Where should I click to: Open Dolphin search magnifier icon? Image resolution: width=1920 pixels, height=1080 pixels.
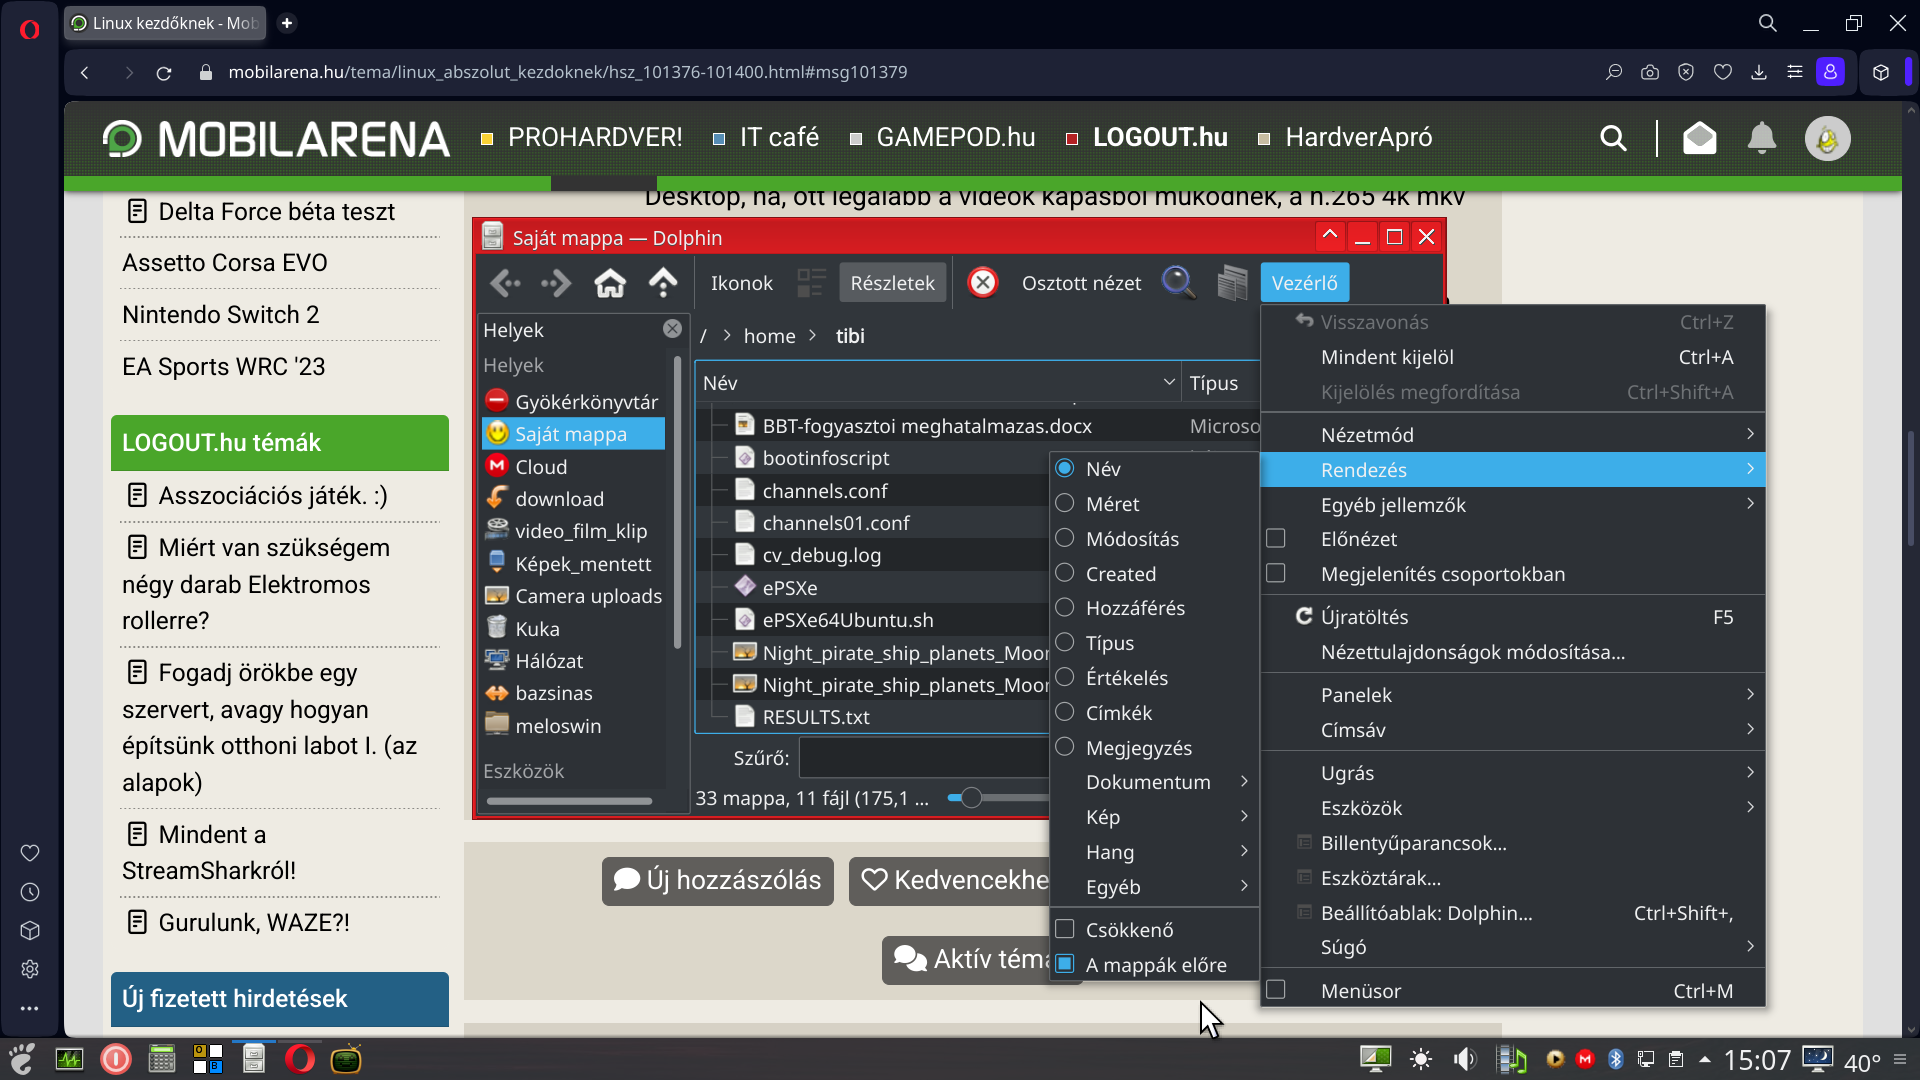(1179, 283)
